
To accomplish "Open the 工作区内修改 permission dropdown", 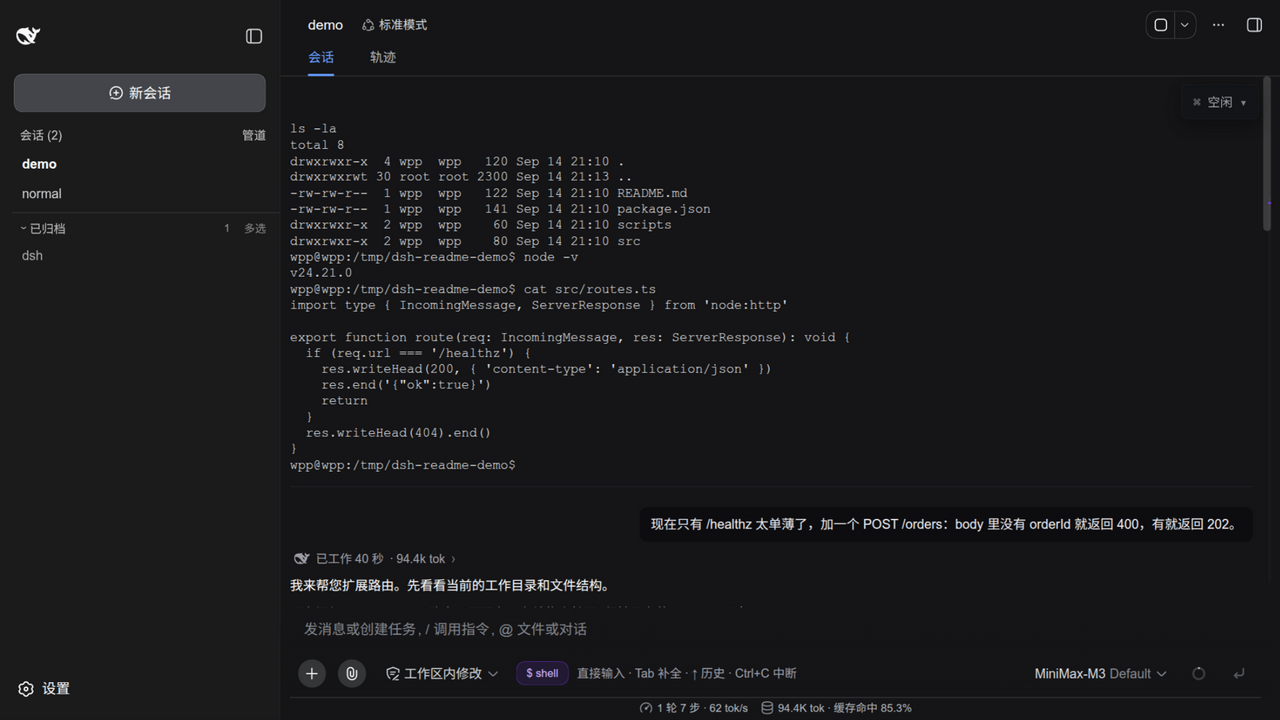I will (442, 674).
